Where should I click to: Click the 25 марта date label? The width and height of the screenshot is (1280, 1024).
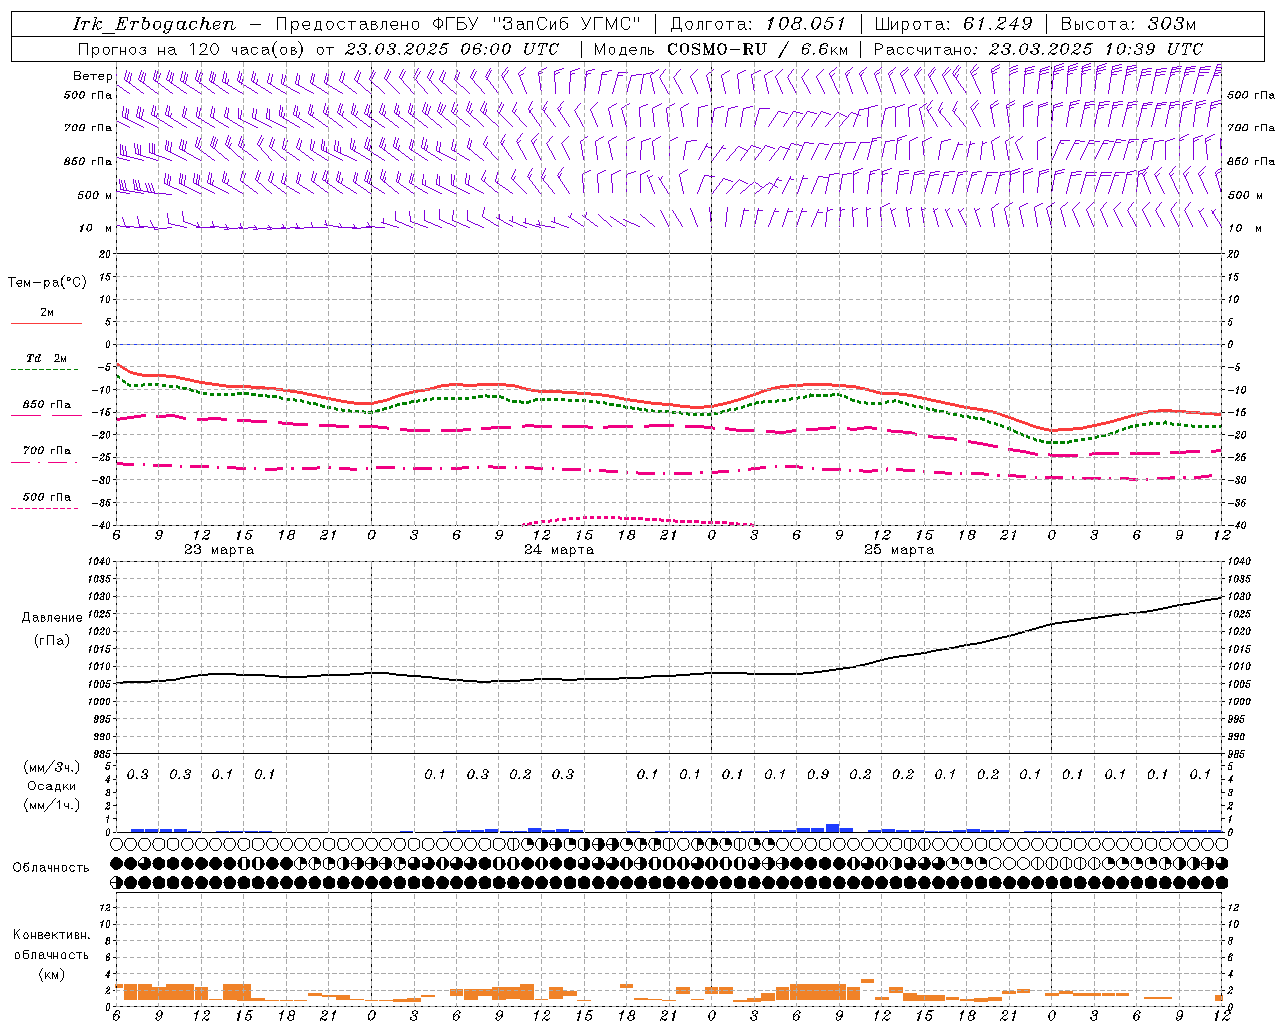[x=899, y=550]
